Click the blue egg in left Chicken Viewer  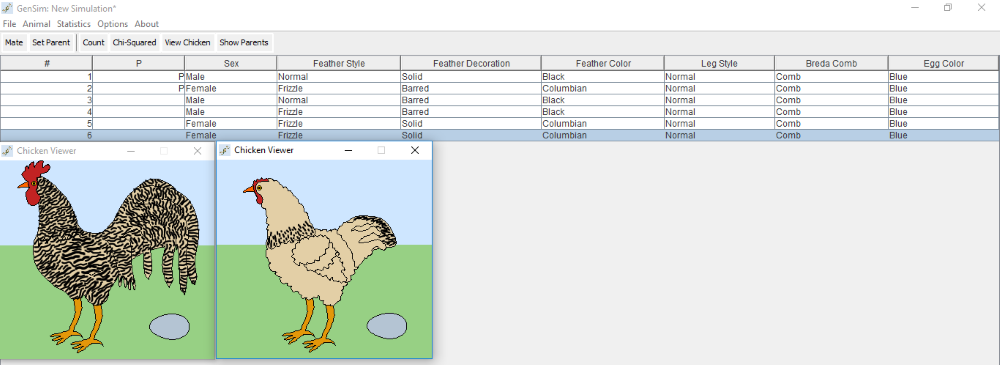click(x=169, y=326)
